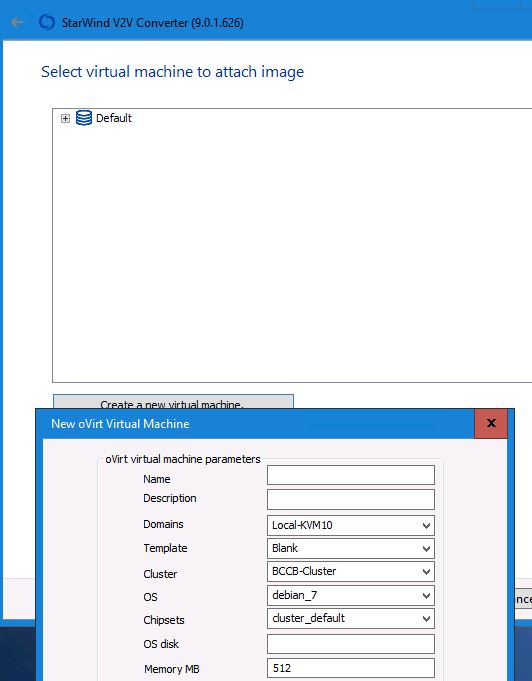
Task: Click the Chipsets dropdown arrow chevron
Action: coord(426,619)
